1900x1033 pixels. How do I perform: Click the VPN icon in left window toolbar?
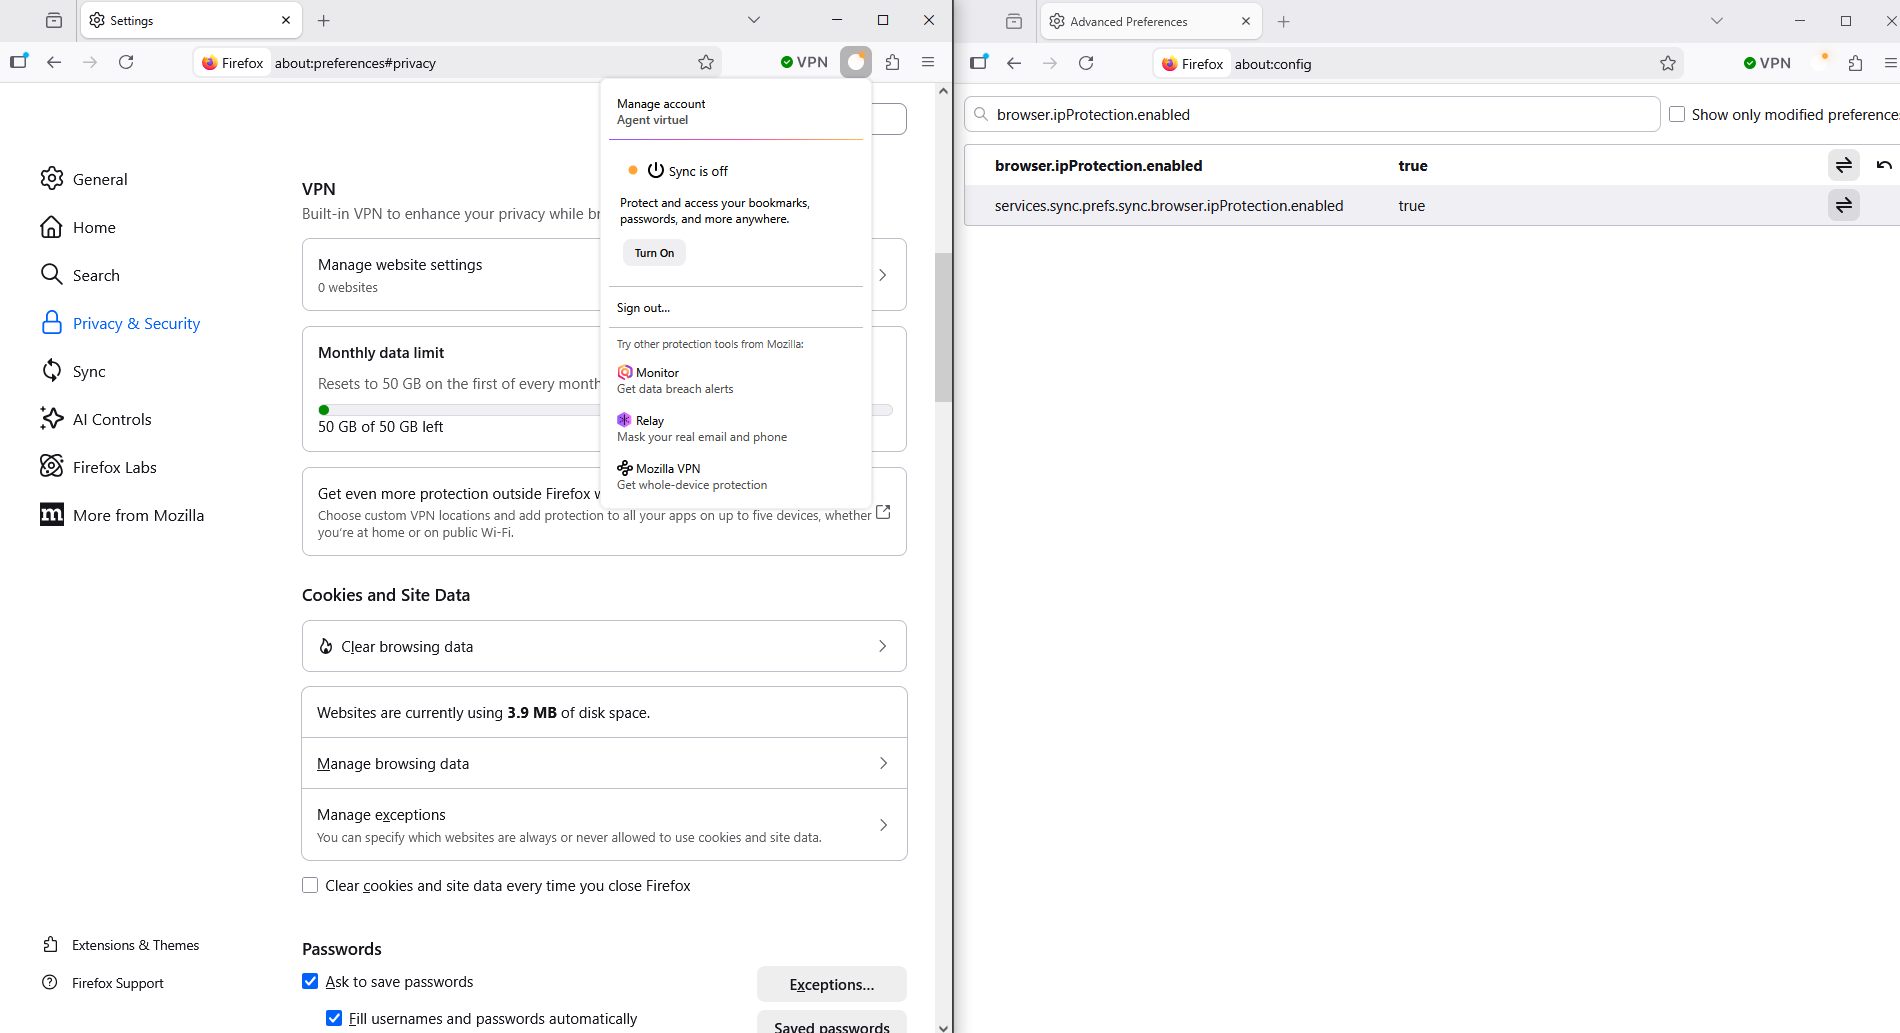point(804,62)
